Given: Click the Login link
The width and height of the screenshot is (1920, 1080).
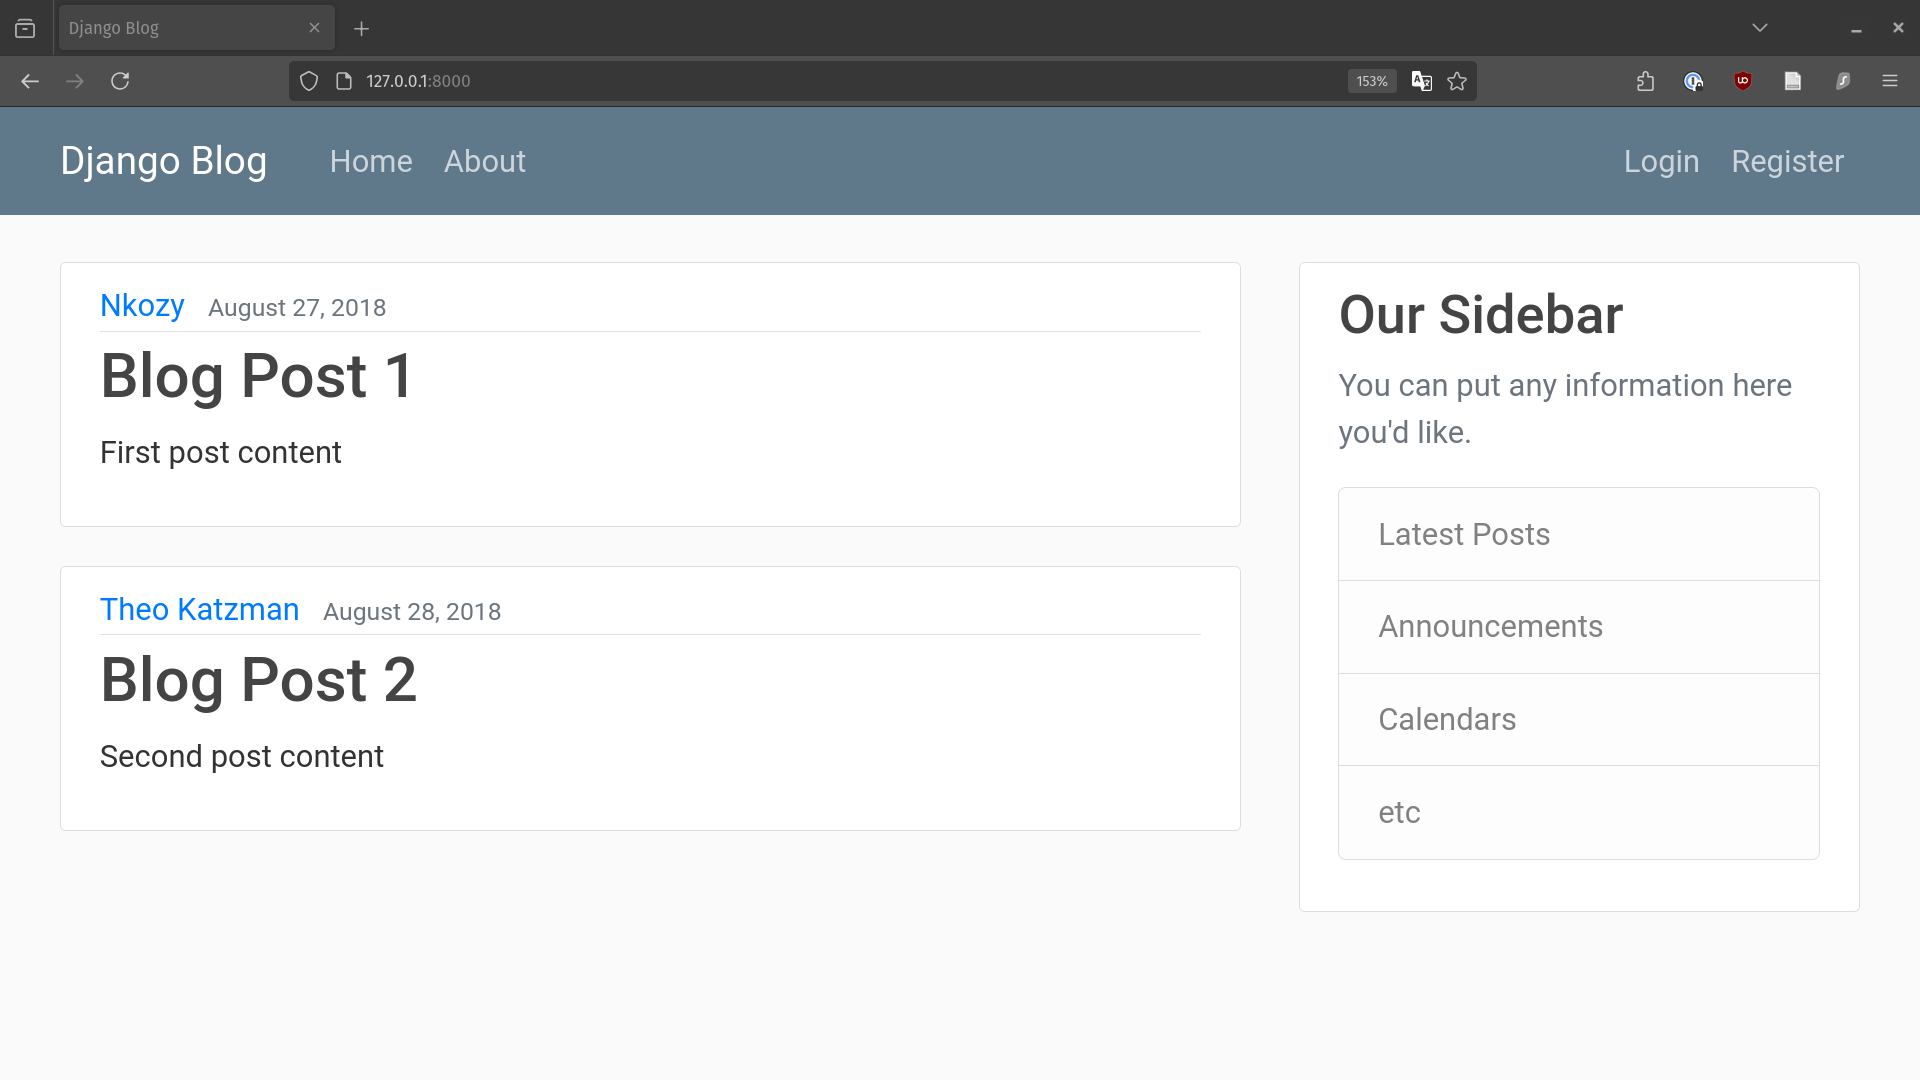Looking at the screenshot, I should pyautogui.click(x=1661, y=161).
